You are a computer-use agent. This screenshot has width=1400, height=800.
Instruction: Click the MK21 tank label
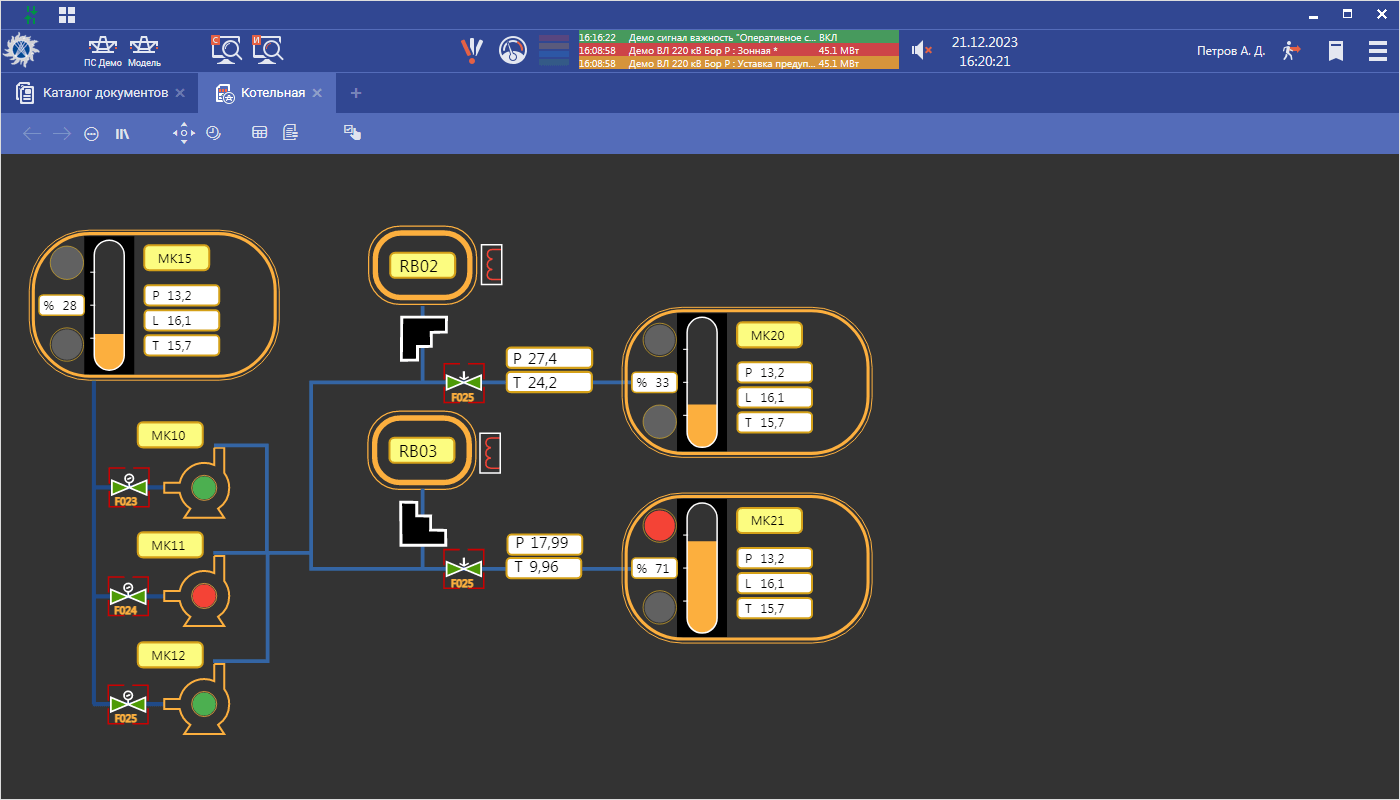click(x=769, y=521)
